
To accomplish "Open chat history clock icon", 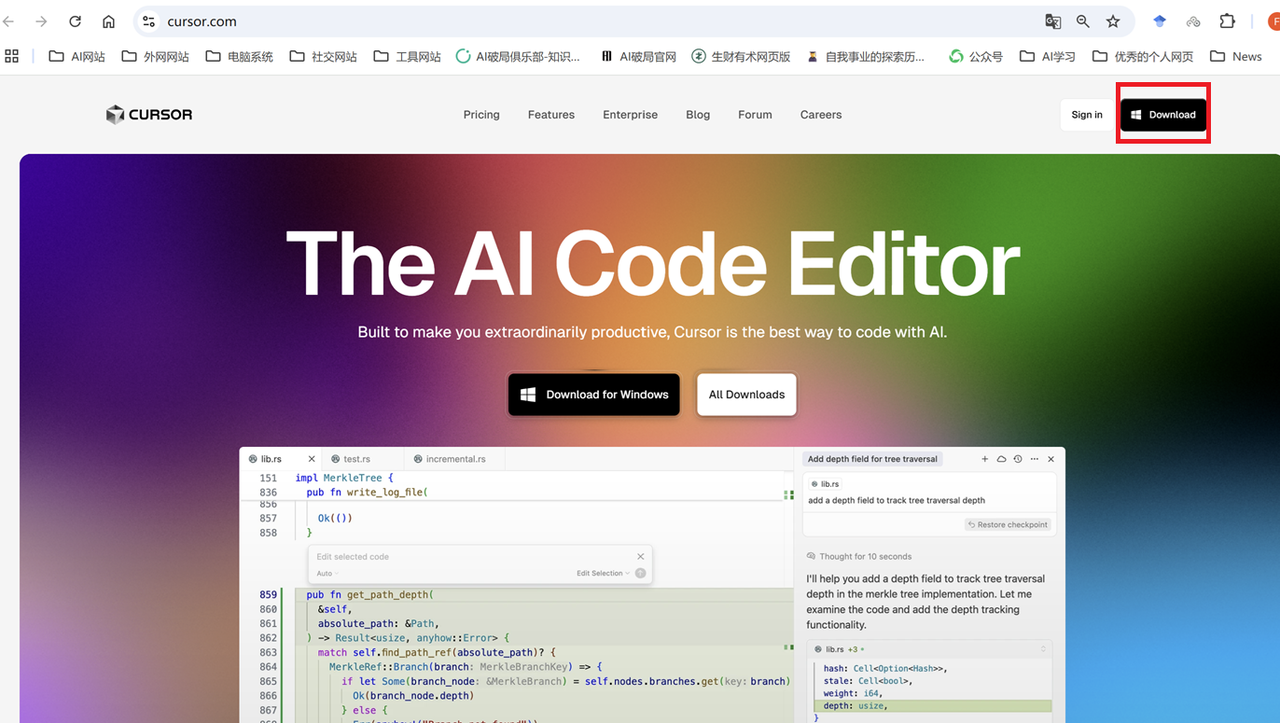I will [1018, 459].
